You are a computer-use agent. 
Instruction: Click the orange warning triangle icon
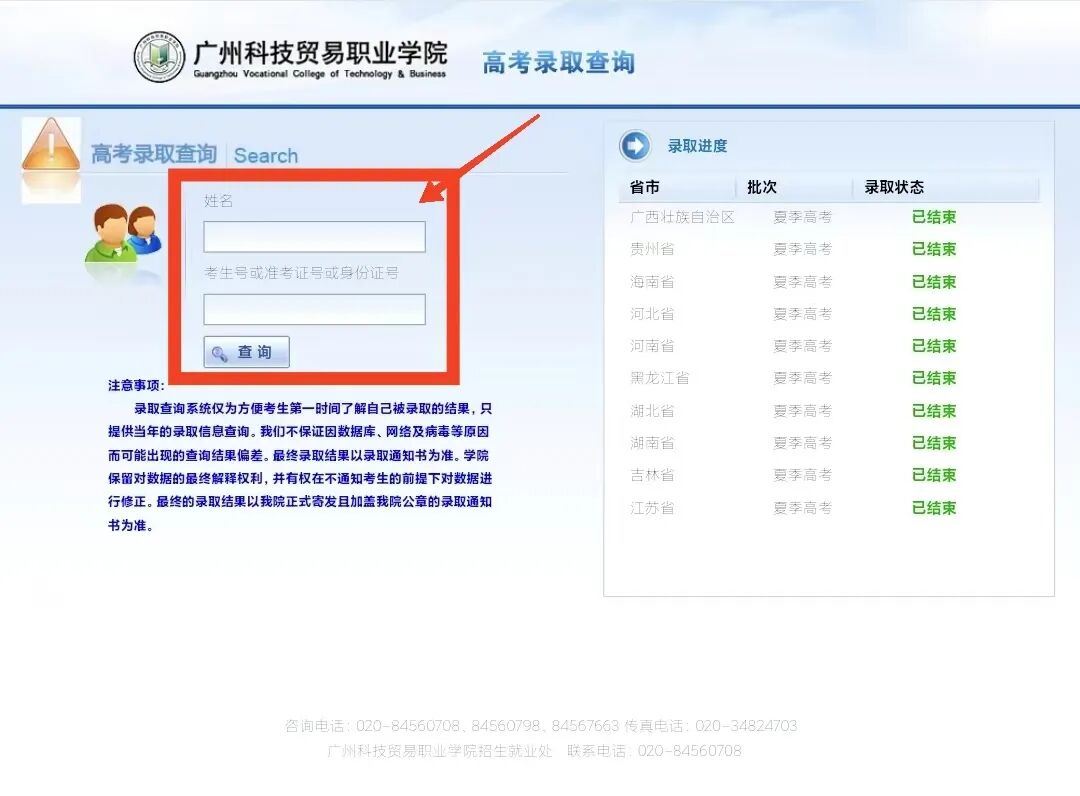click(x=51, y=145)
